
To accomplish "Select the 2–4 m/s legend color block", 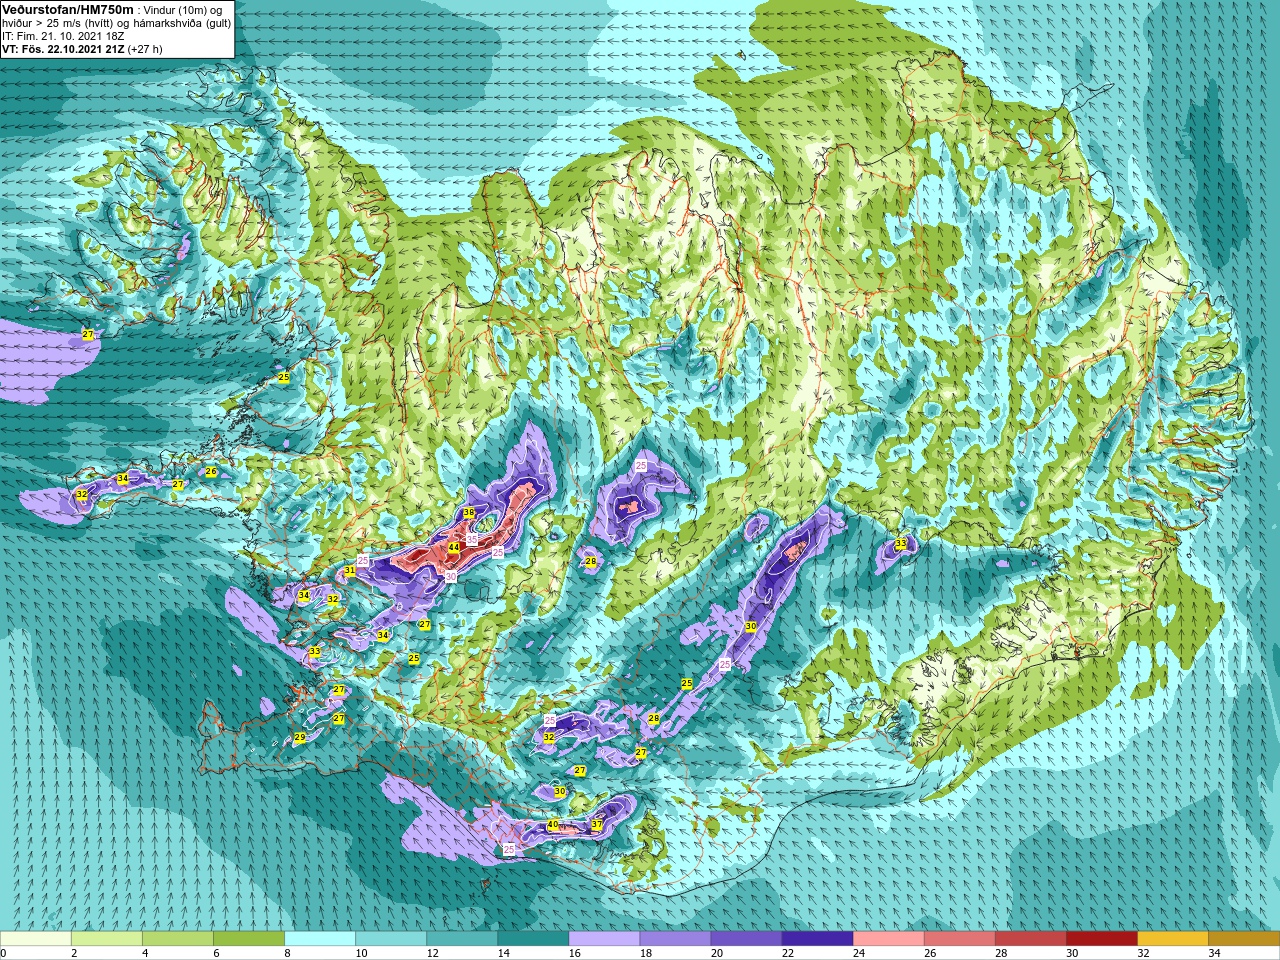I will click(107, 939).
